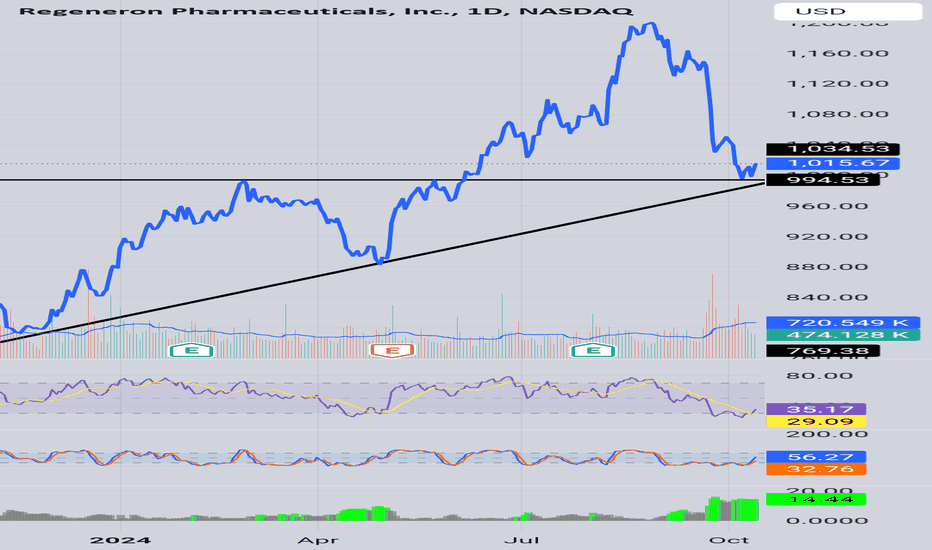932x550 pixels.
Task: Click the 769.38 black price label
Action: click(823, 351)
